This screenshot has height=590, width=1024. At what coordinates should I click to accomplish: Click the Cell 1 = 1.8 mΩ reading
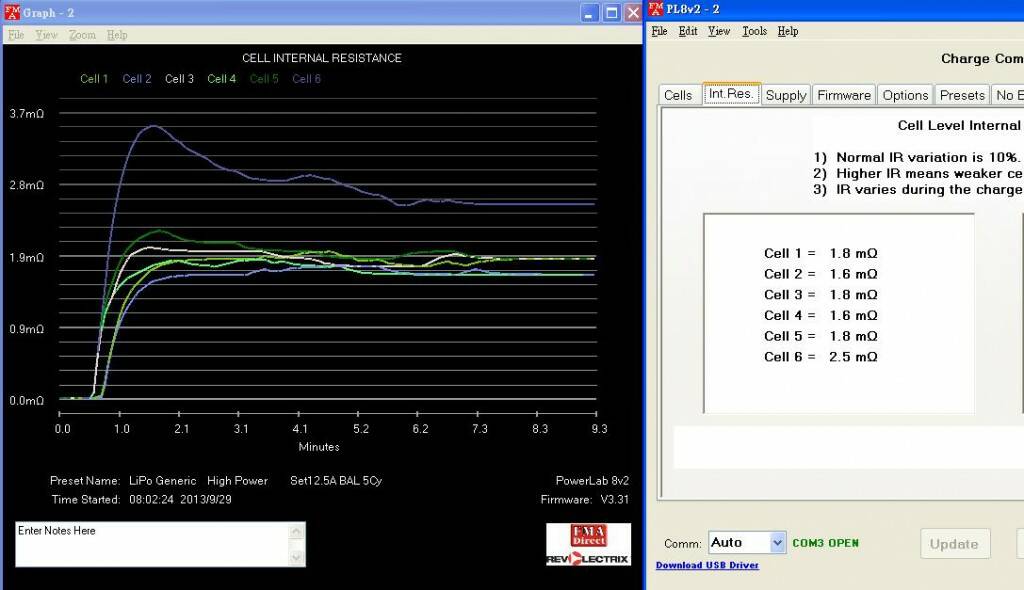(821, 253)
